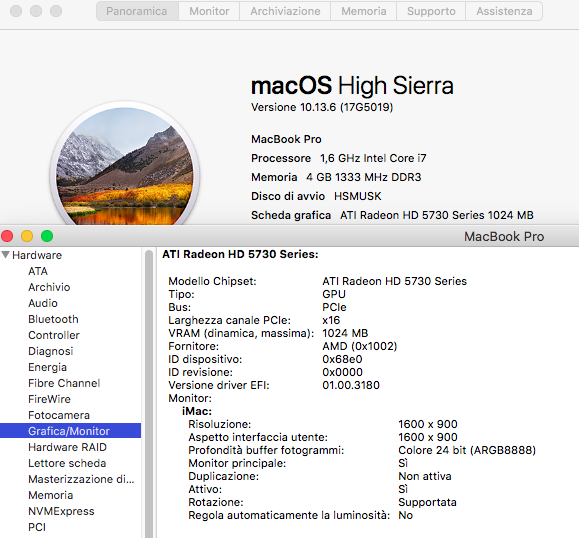Screen dimensions: 579x538
Task: Click the Risoluzione value 1600 x 900
Action: tap(428, 424)
